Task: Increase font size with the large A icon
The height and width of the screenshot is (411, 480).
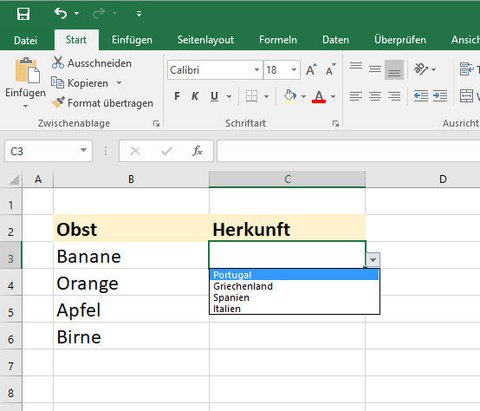Action: (x=311, y=70)
